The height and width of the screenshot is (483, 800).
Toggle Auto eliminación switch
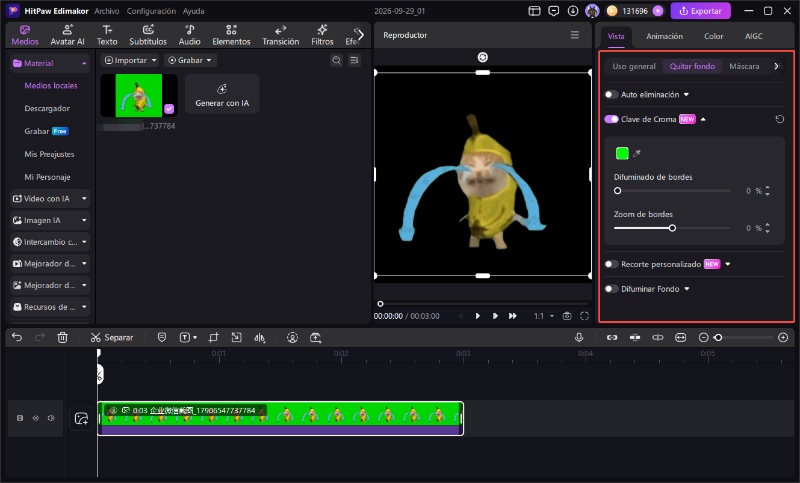click(x=611, y=94)
